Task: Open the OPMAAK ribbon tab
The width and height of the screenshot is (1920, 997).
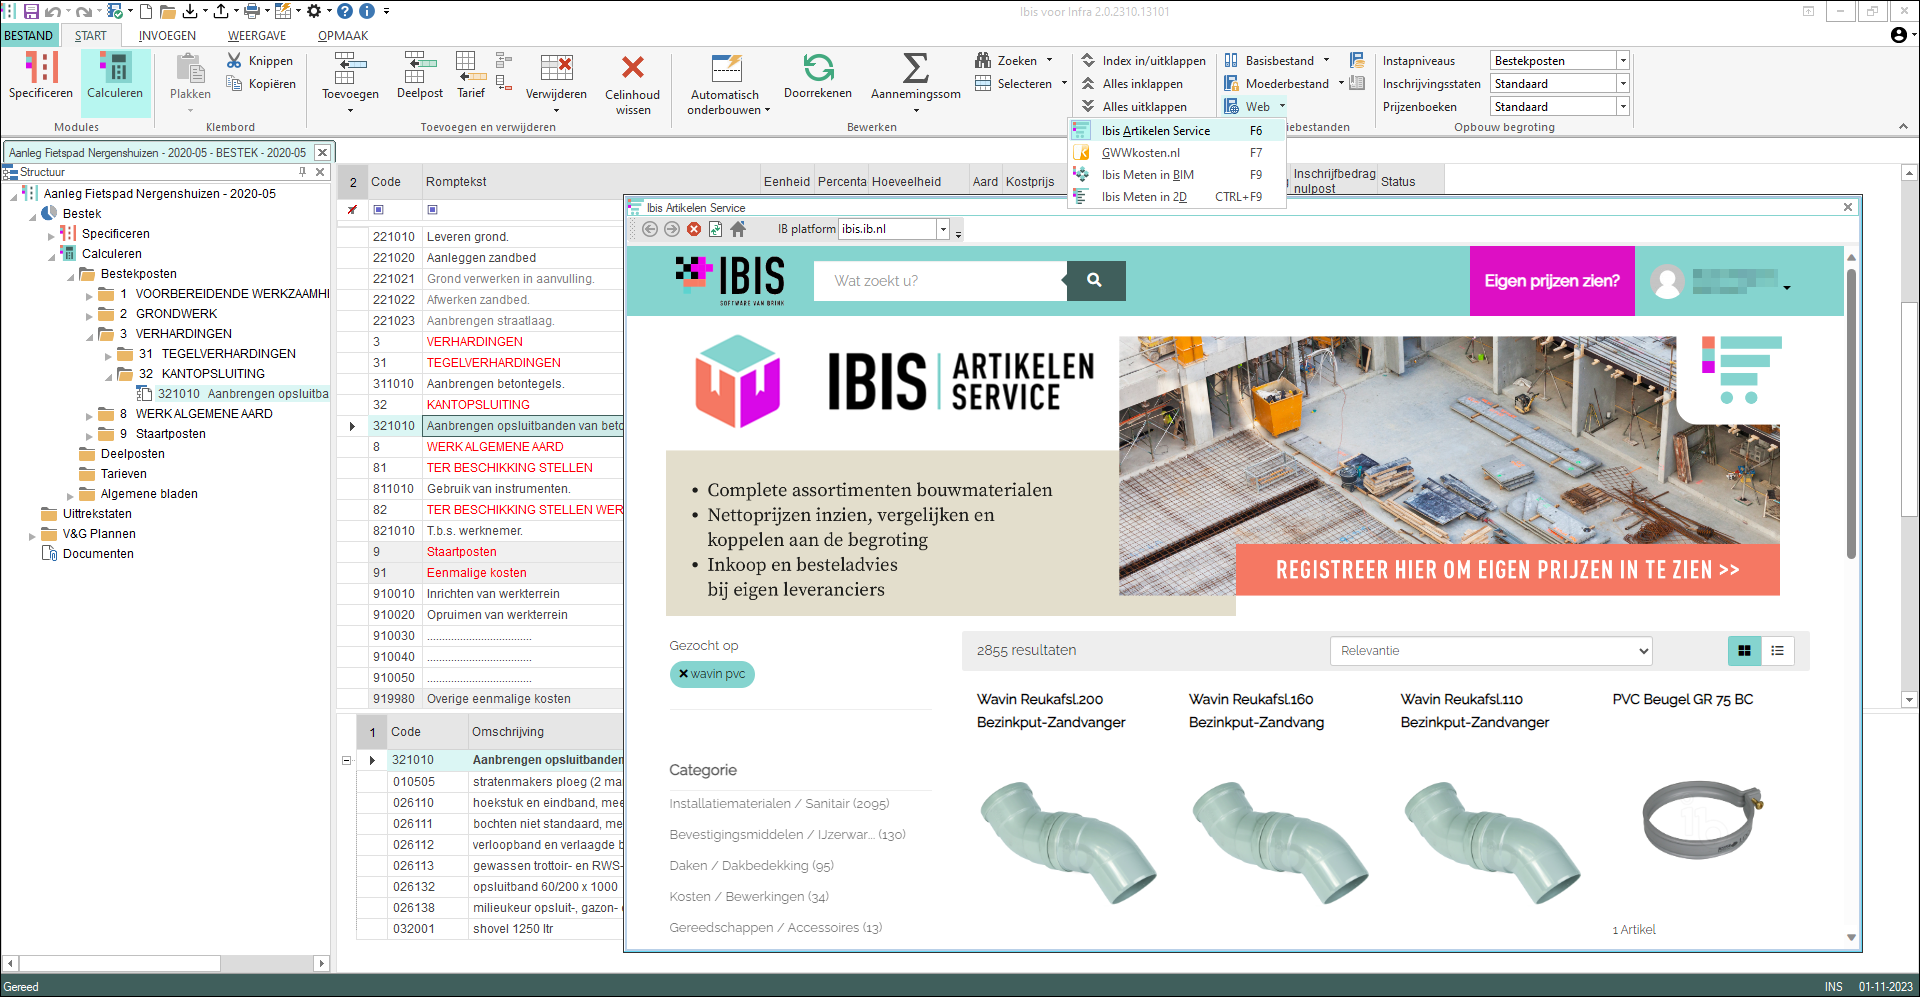Action: click(x=343, y=36)
